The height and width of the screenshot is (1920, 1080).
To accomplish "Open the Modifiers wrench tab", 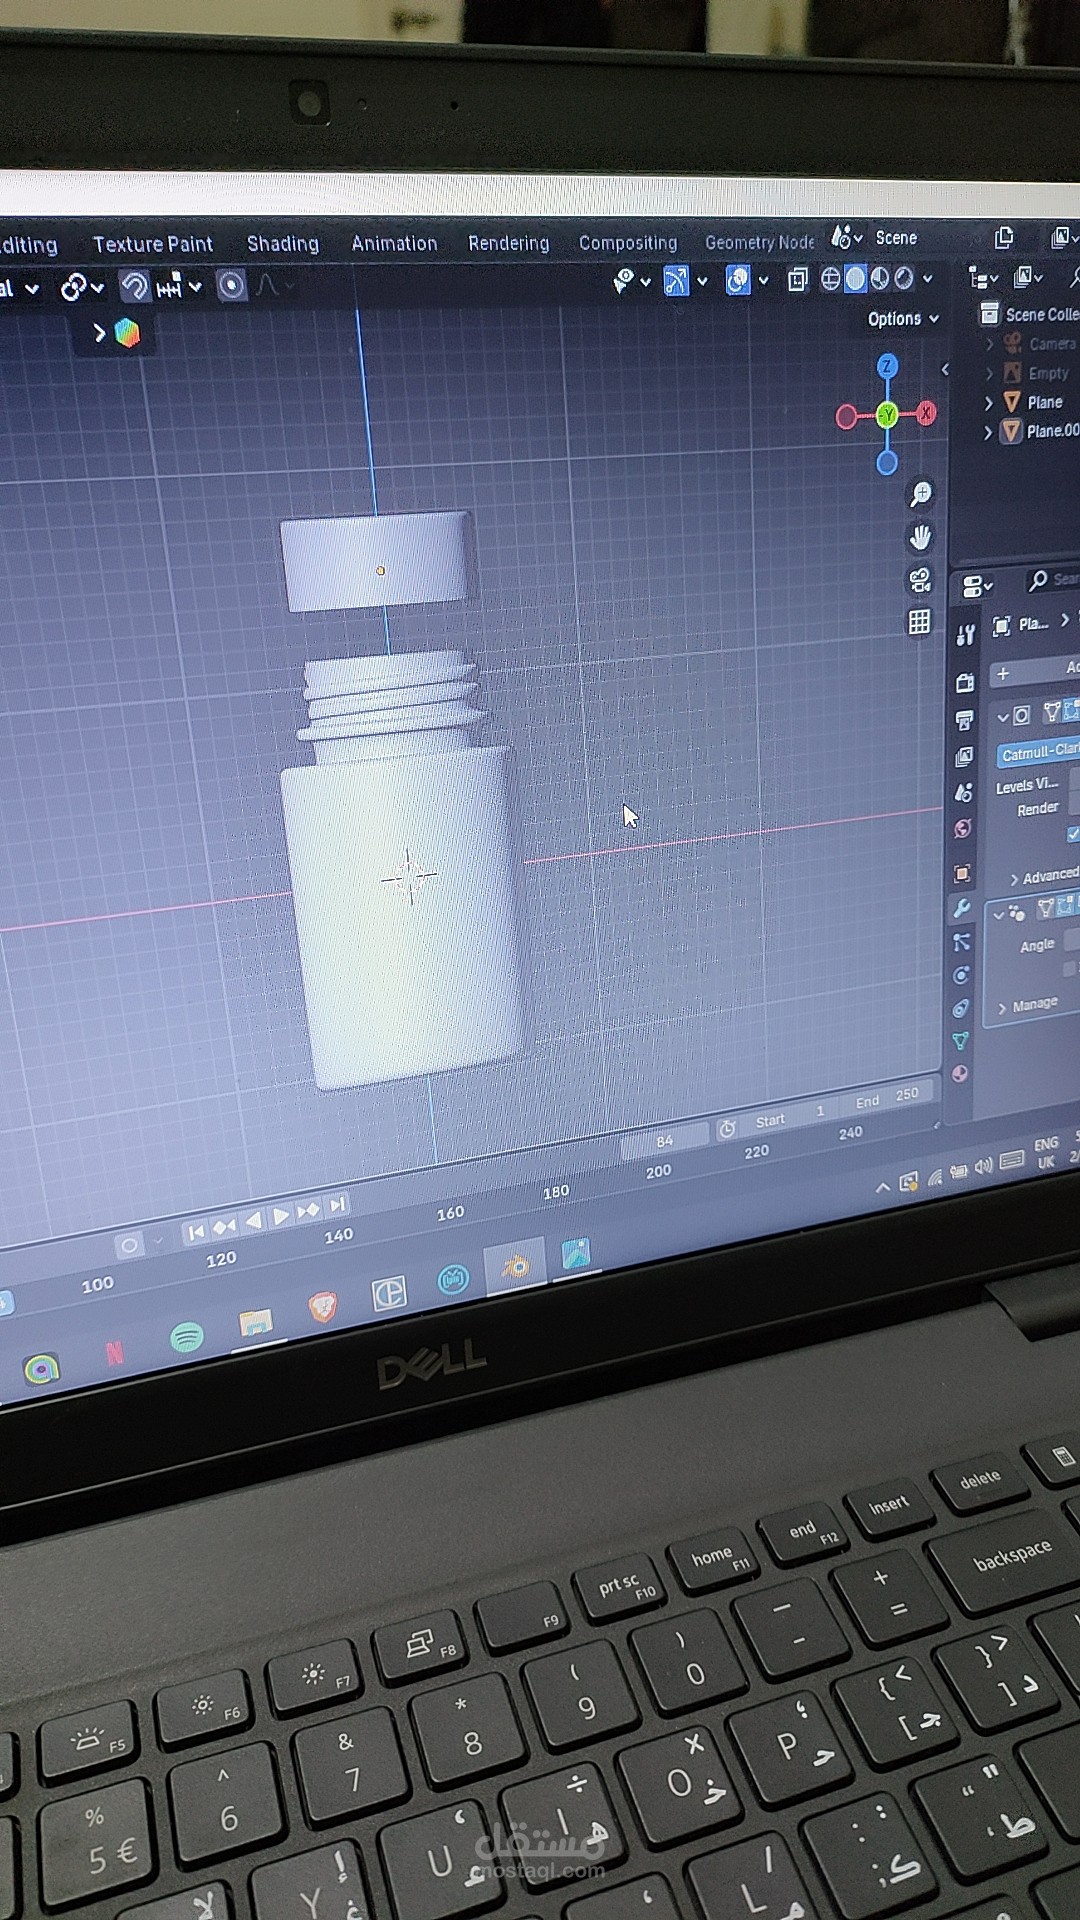I will [x=962, y=908].
